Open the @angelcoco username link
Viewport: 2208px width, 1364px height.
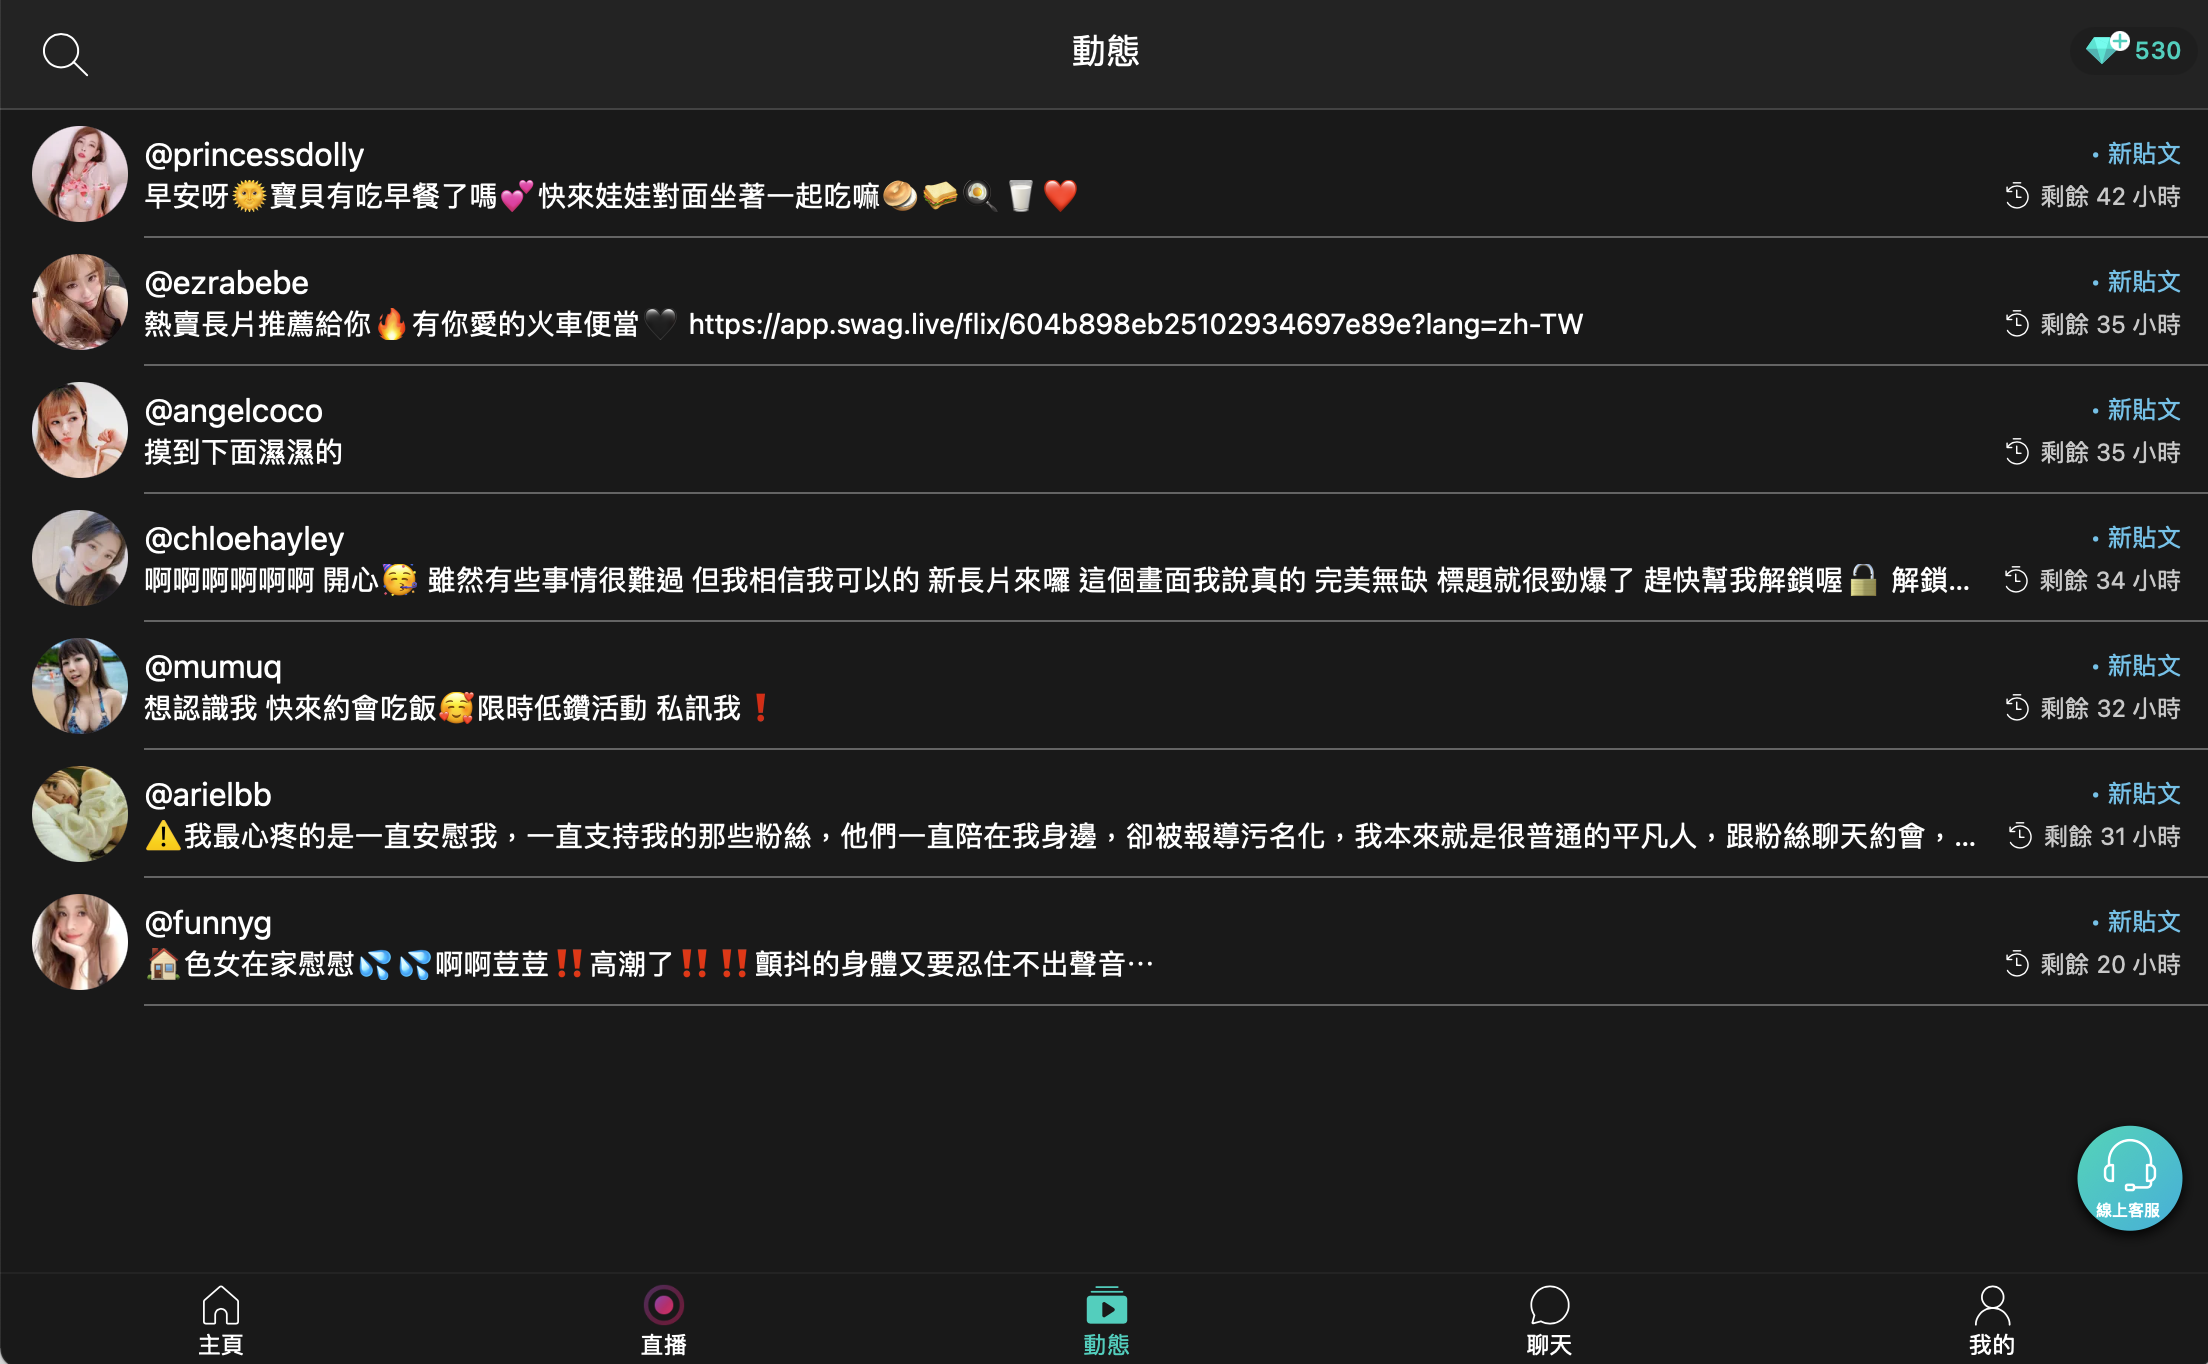234,411
